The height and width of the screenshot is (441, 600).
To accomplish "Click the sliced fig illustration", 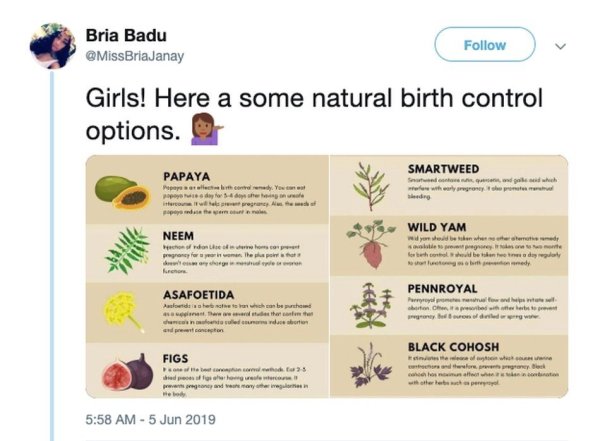I will [127, 372].
